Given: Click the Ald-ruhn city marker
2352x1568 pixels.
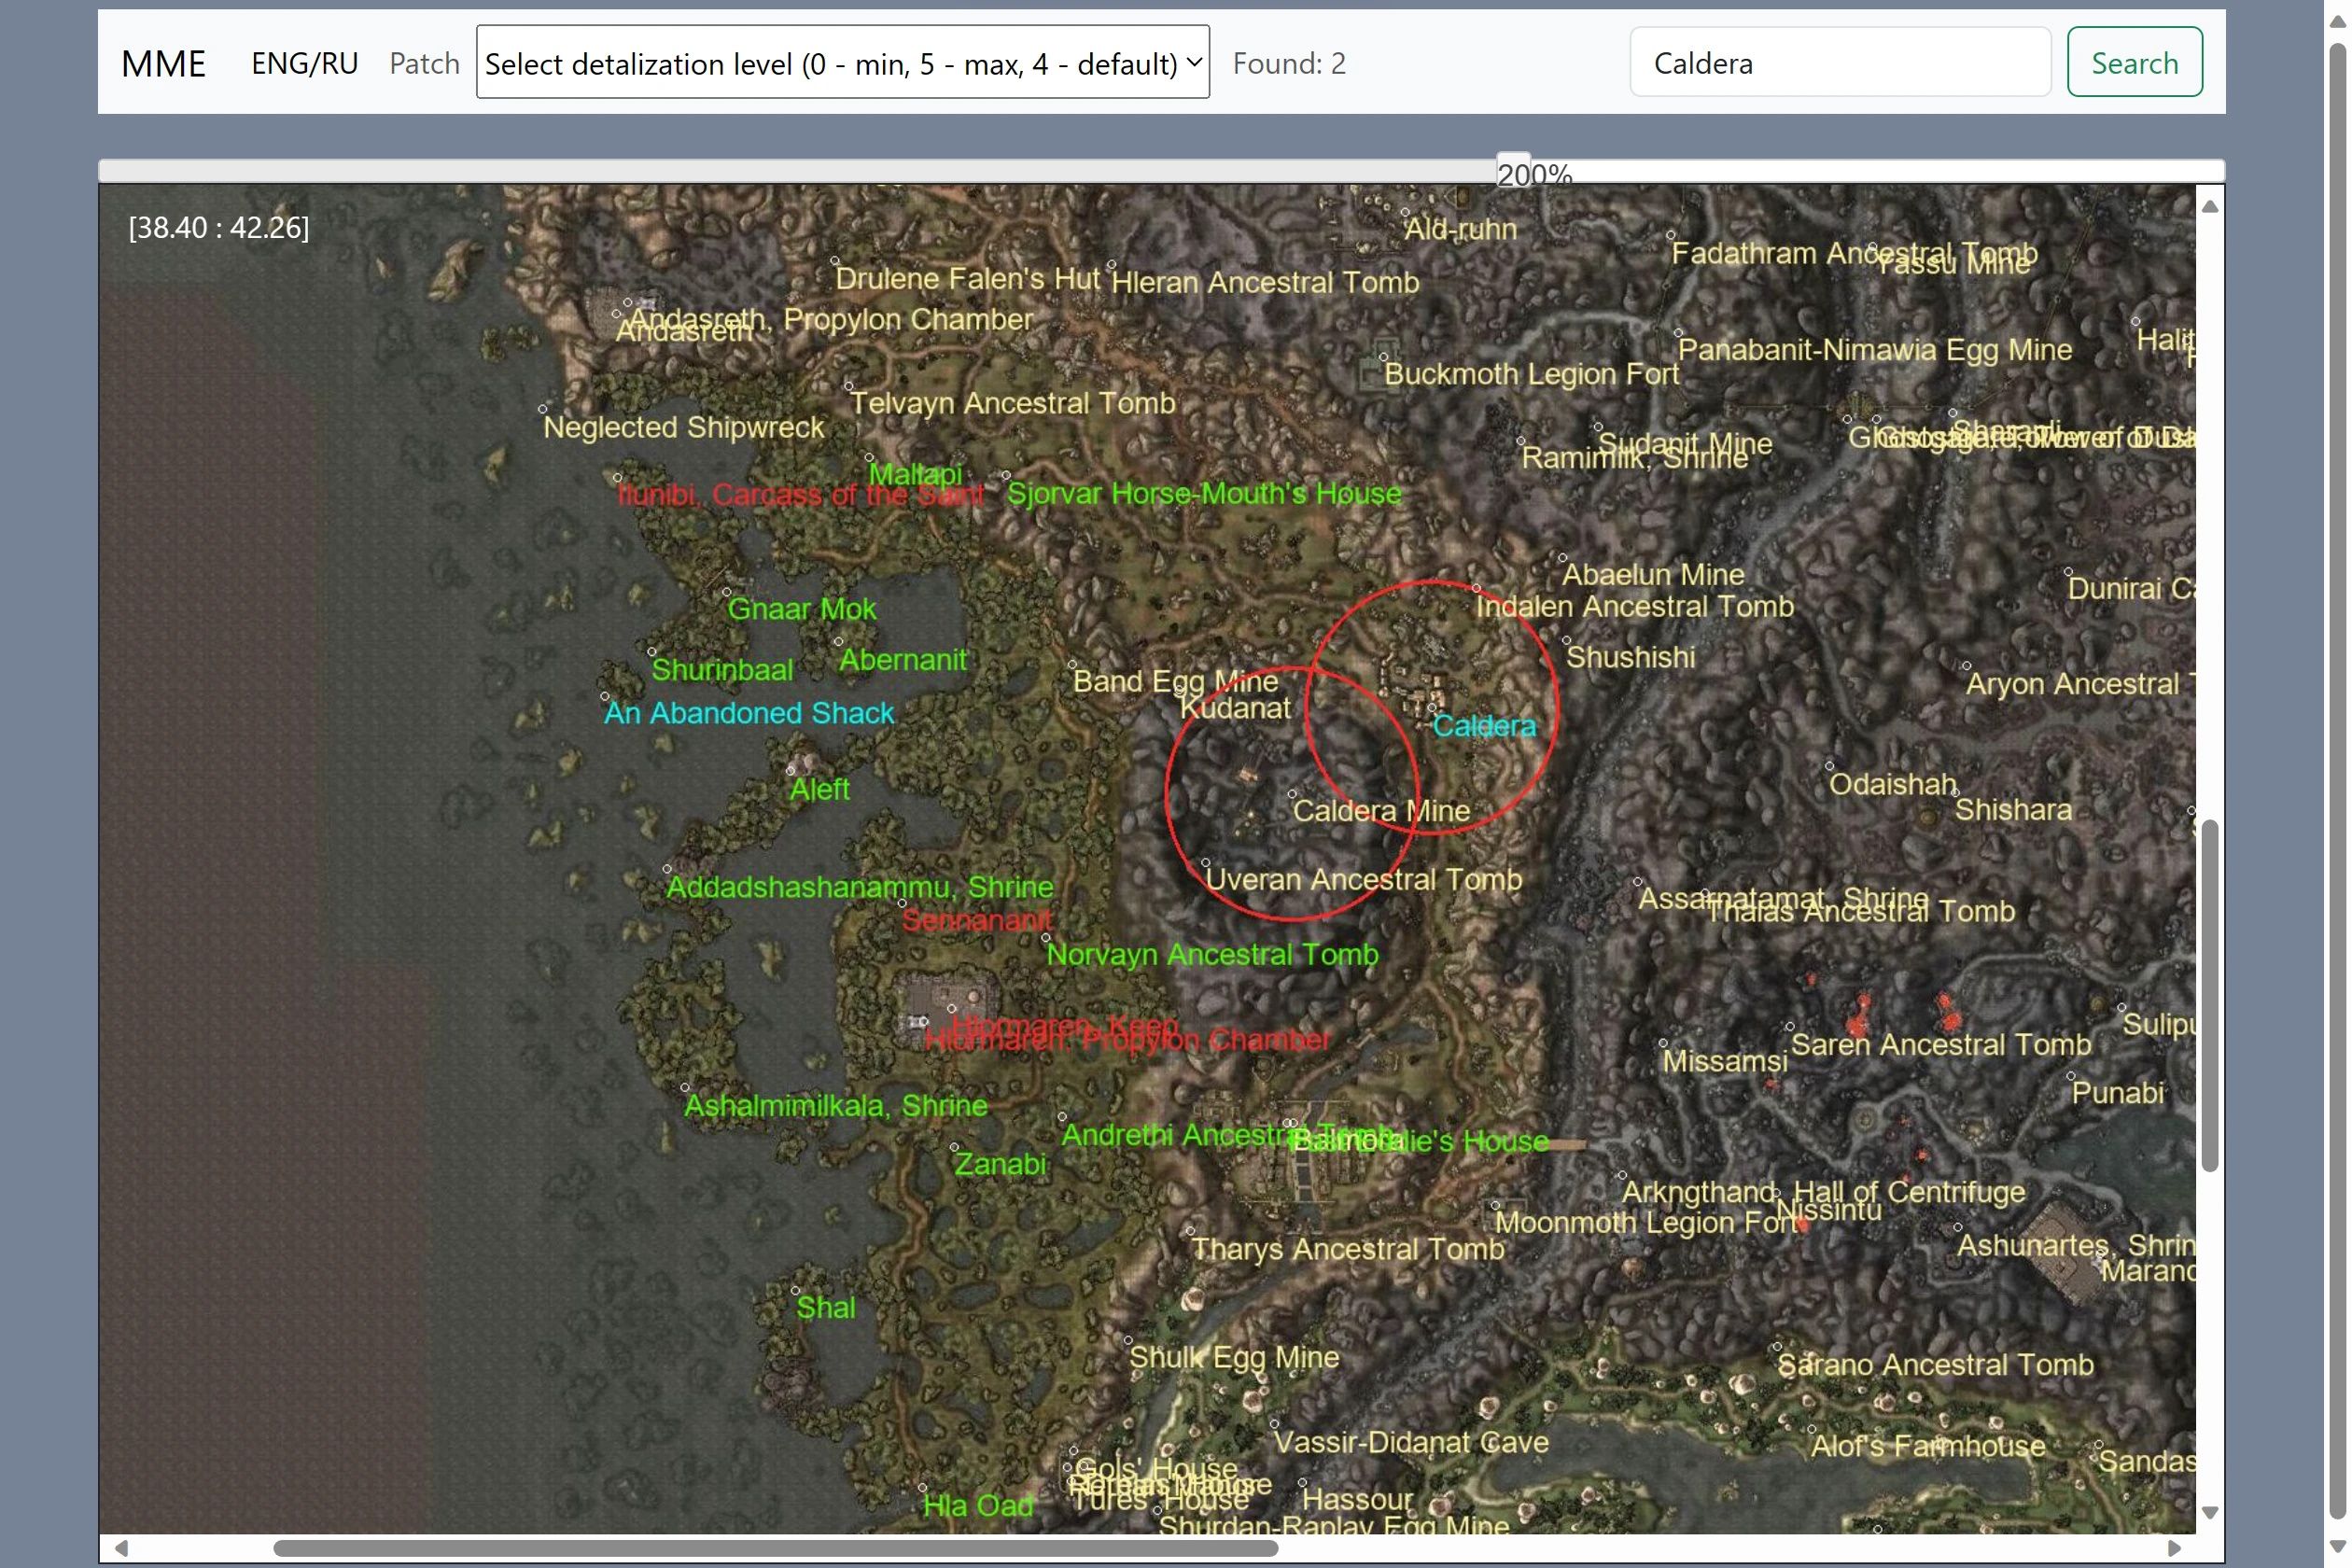Looking at the screenshot, I should pyautogui.click(x=1405, y=213).
